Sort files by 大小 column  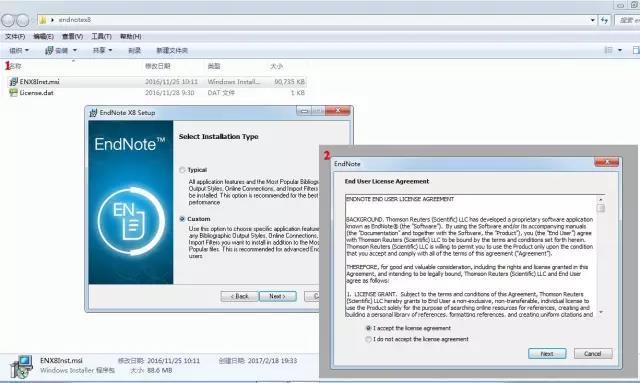(x=276, y=66)
